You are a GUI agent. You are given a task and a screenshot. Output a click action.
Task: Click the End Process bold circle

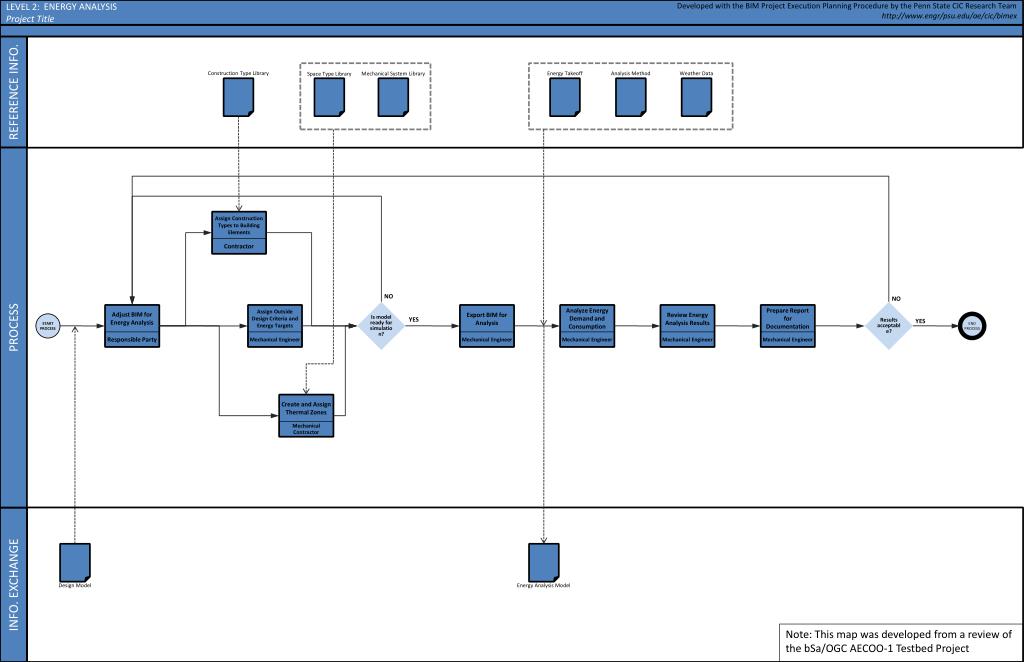pyautogui.click(x=972, y=326)
